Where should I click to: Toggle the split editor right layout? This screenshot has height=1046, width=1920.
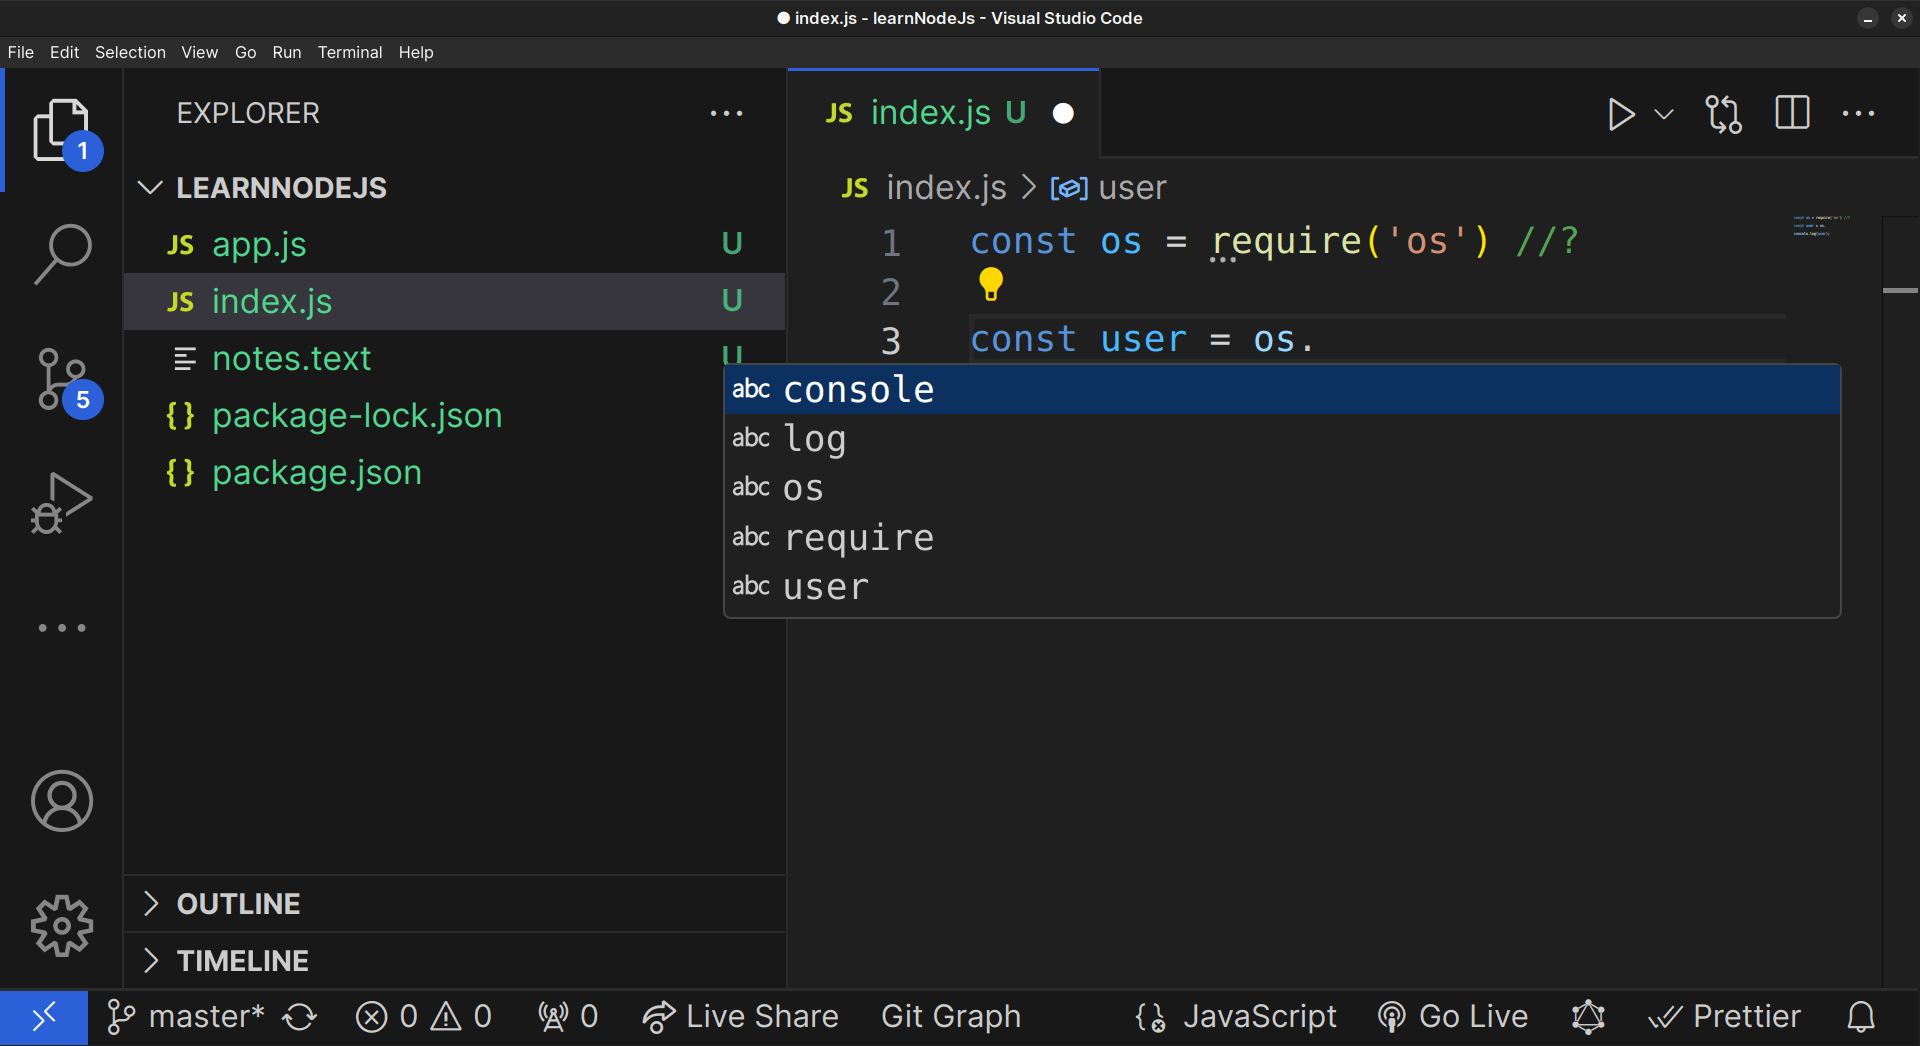click(x=1792, y=113)
